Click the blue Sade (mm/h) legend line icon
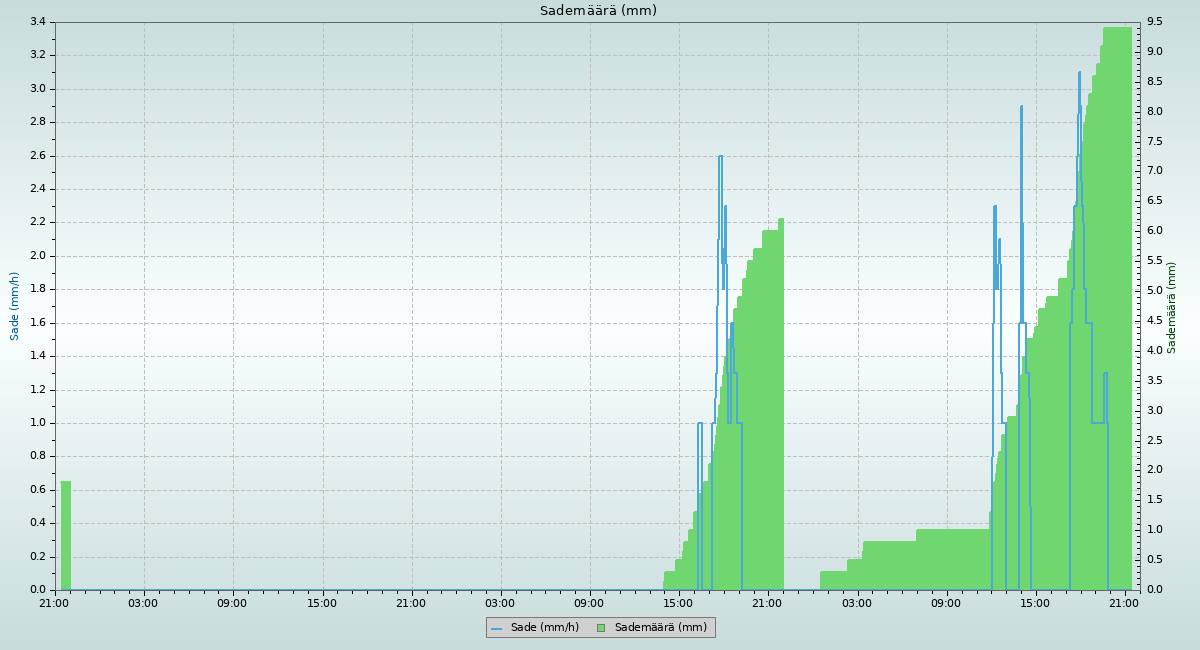Screen dimensions: 1200x650 [496, 628]
